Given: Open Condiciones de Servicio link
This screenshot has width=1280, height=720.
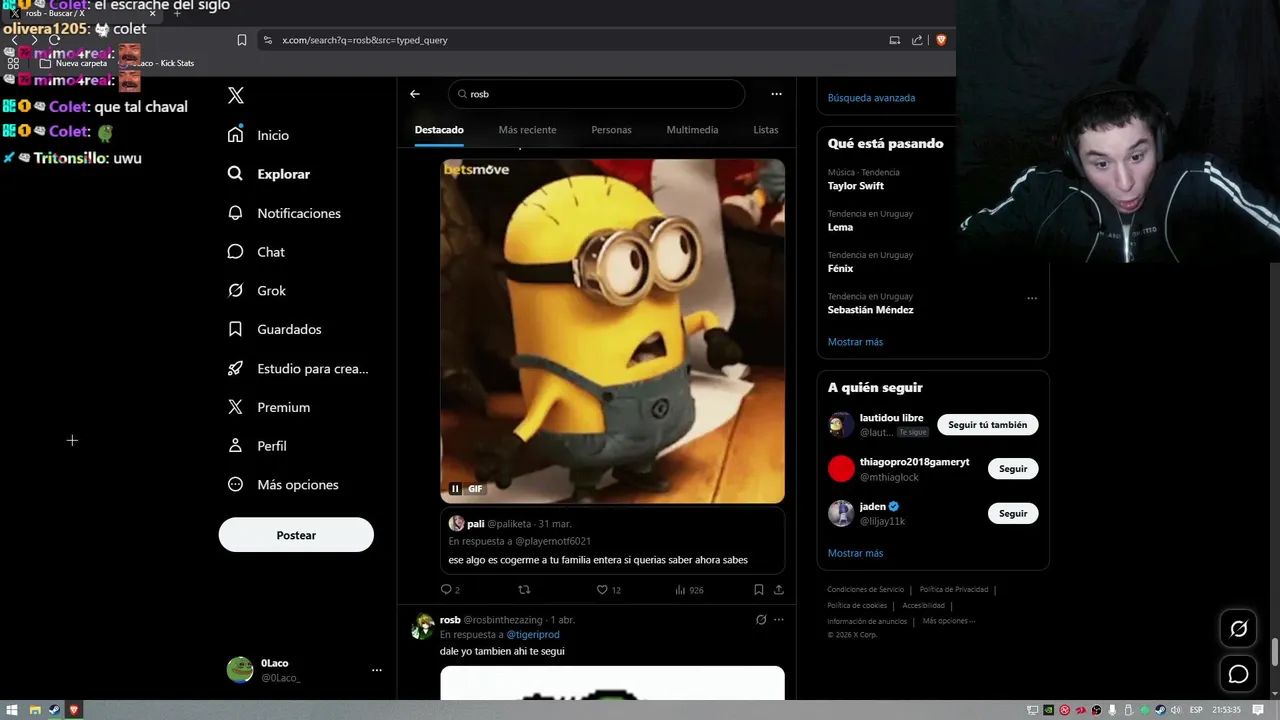Looking at the screenshot, I should (x=865, y=590).
